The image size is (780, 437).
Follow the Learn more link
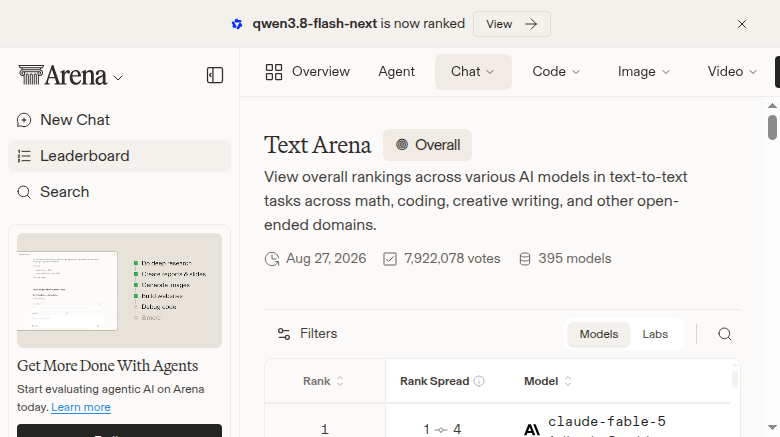(81, 407)
